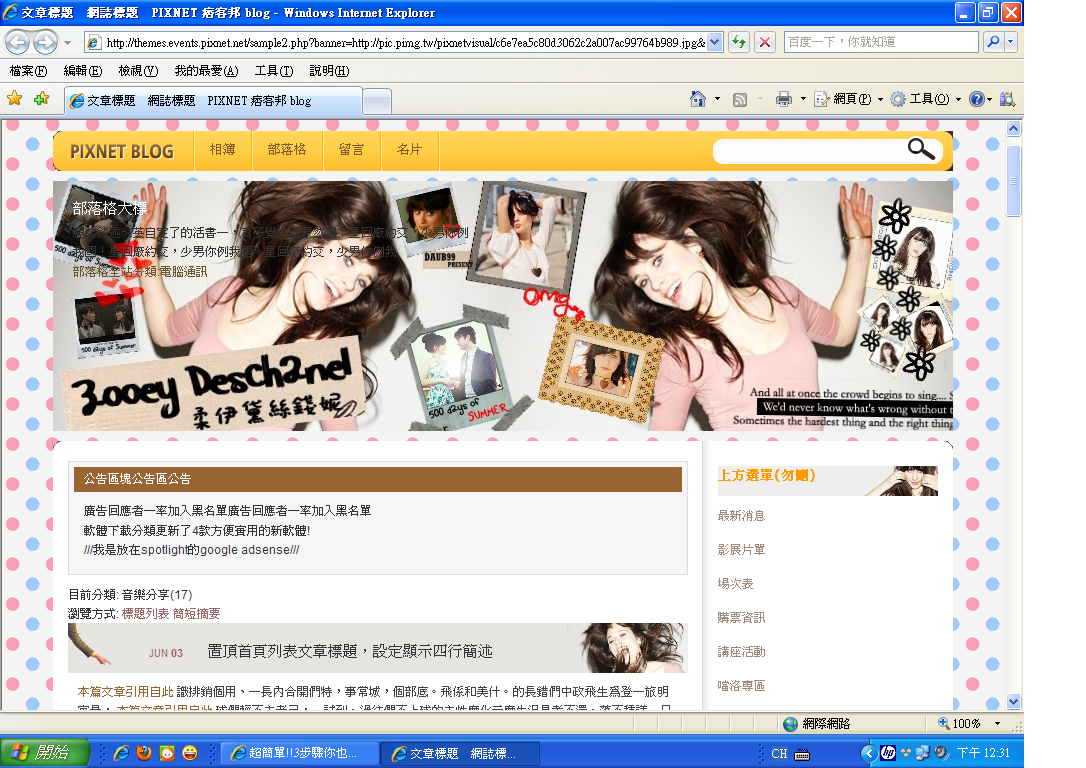The image size is (1086, 768).
Task: Click the Research icon at toolbar end
Action: tap(1007, 99)
